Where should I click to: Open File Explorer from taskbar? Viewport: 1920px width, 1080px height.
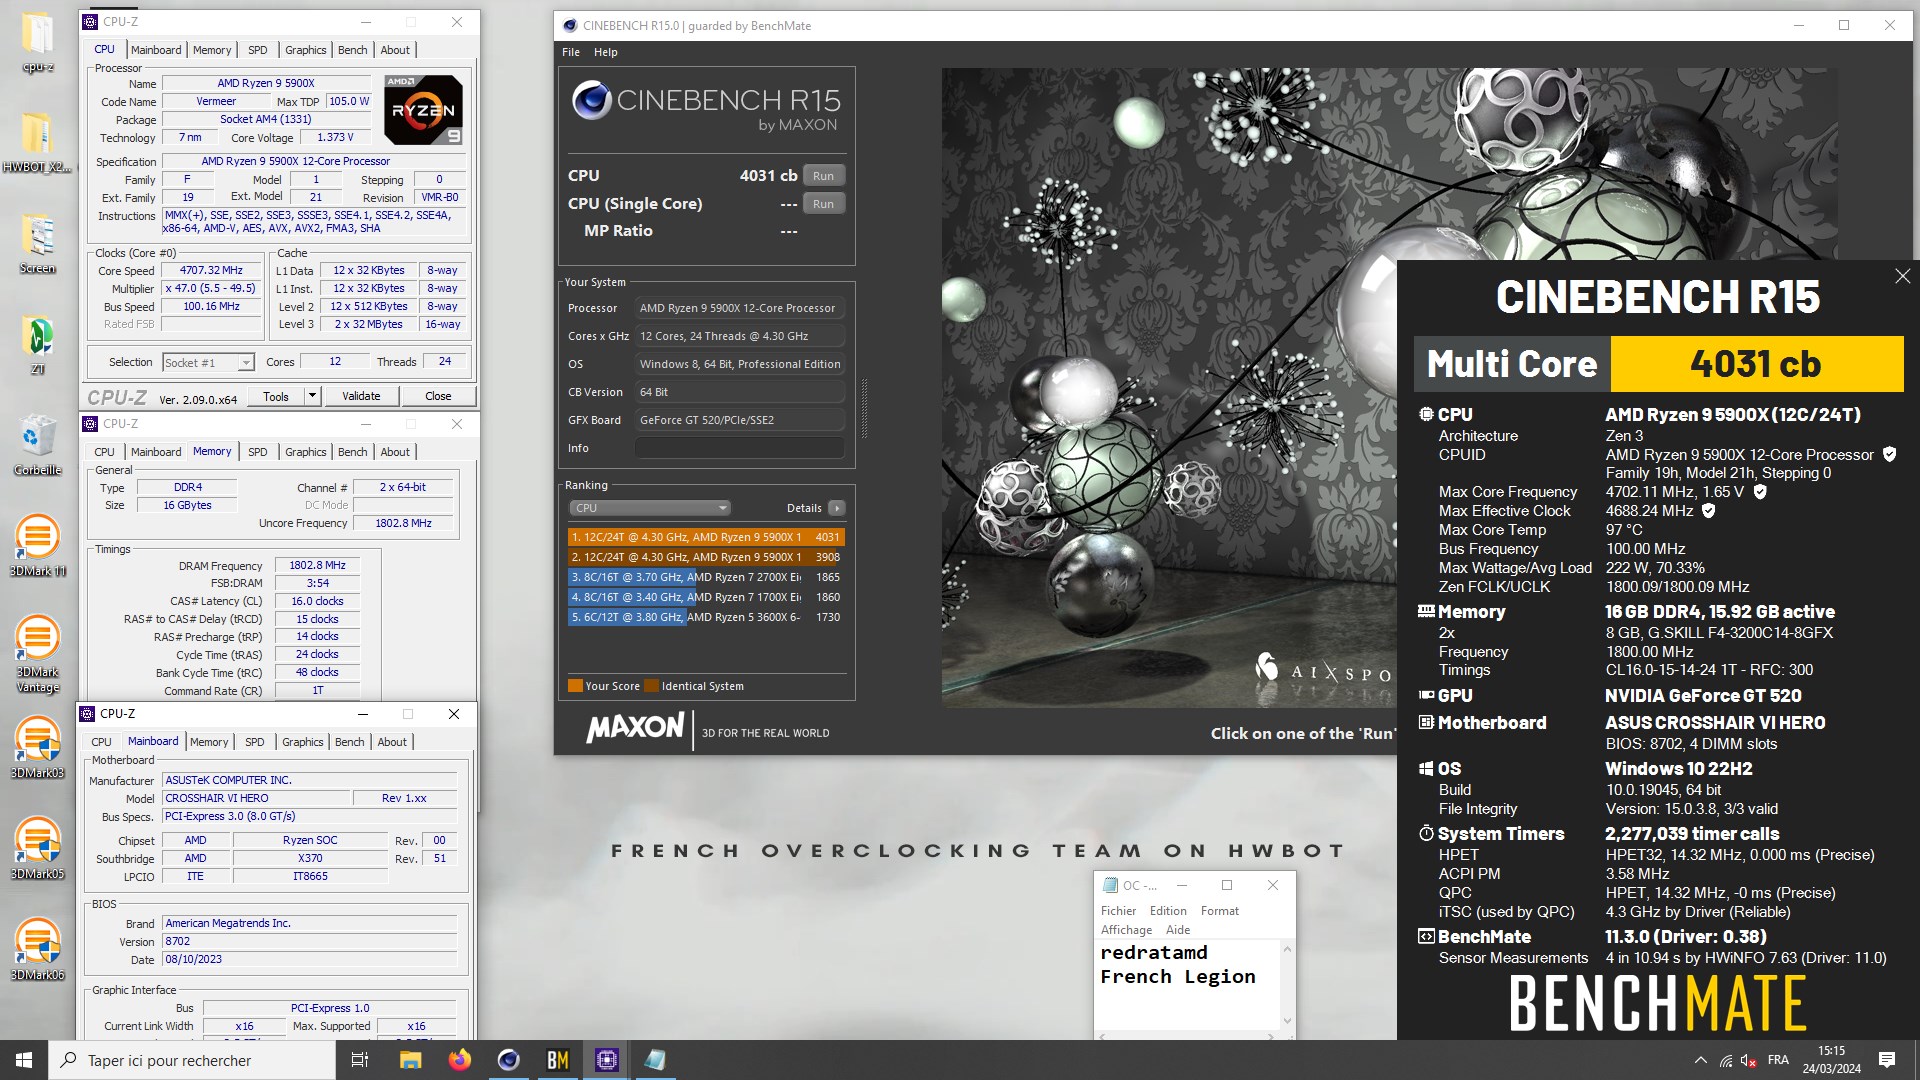410,1060
